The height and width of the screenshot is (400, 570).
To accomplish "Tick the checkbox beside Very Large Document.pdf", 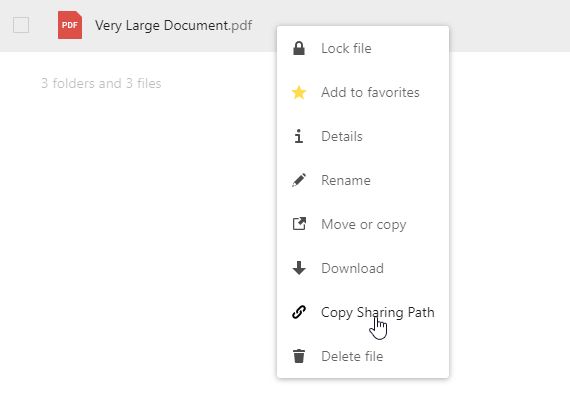I will [21, 25].
